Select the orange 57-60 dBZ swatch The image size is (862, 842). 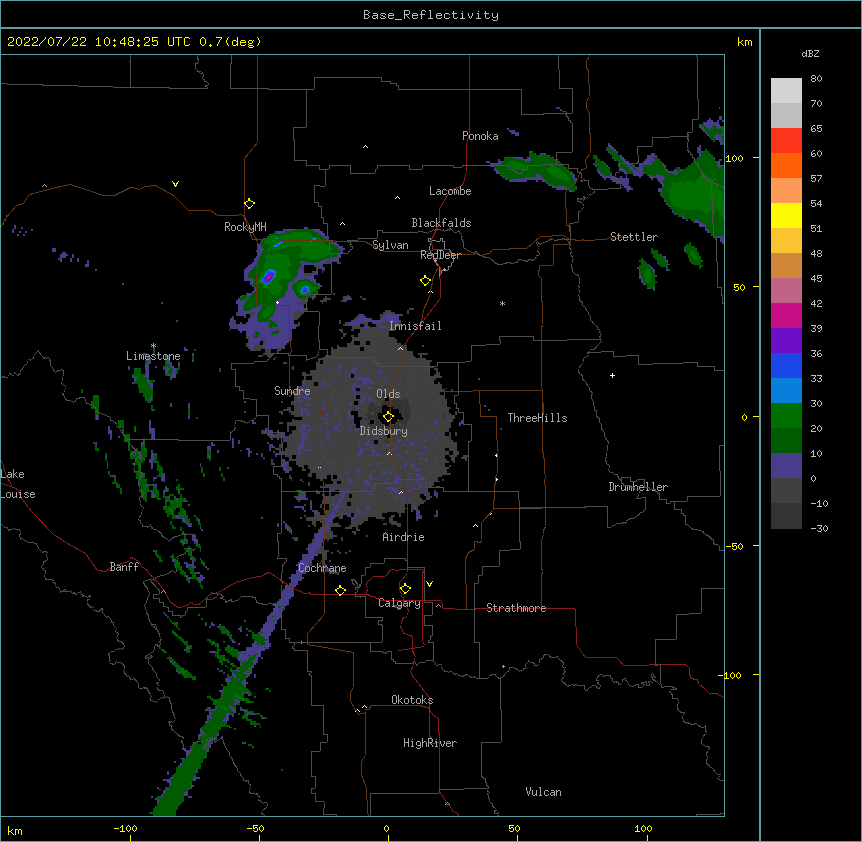click(786, 165)
